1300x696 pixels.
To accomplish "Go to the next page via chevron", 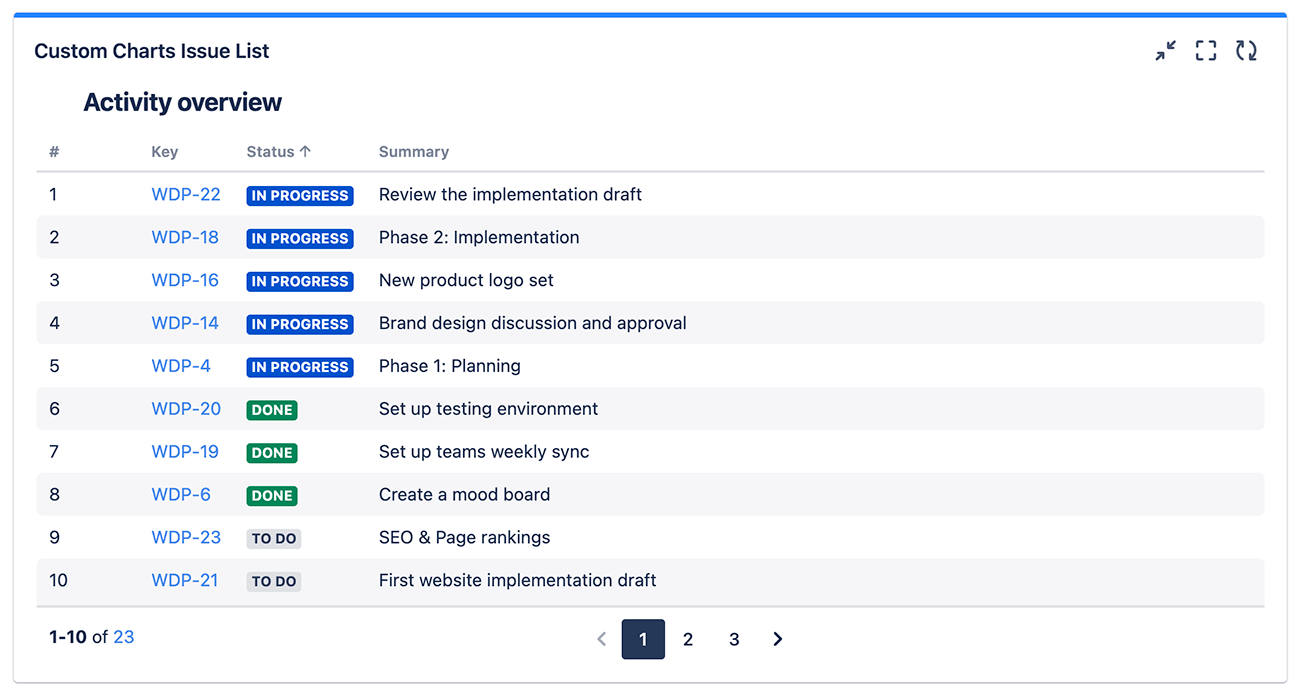I will pos(777,639).
